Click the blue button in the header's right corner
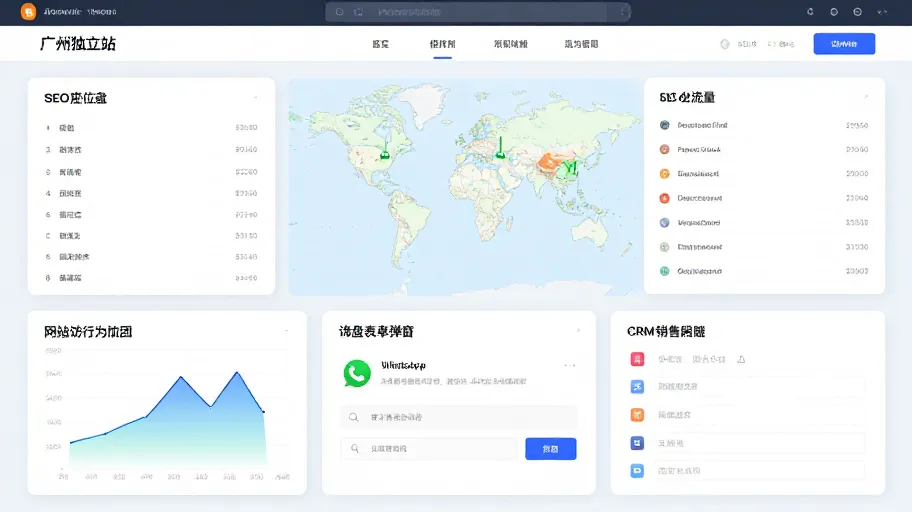This screenshot has width=912, height=512. 844,44
